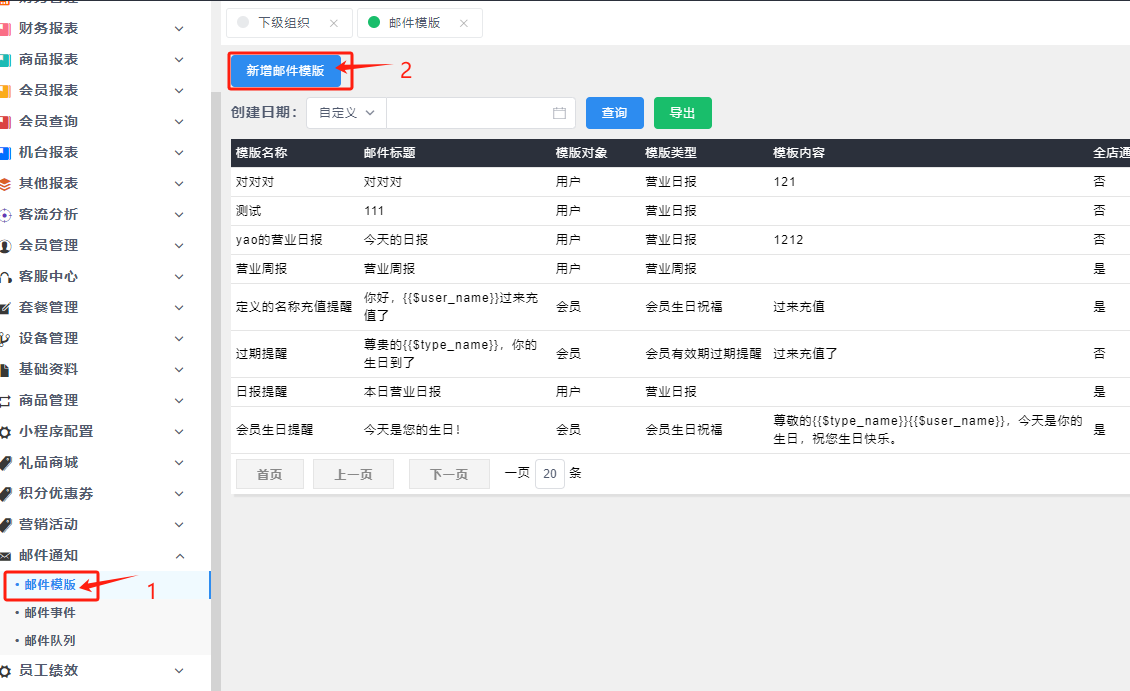Click the 小程序配置 gear icon
This screenshot has width=1130, height=691.
point(5,432)
